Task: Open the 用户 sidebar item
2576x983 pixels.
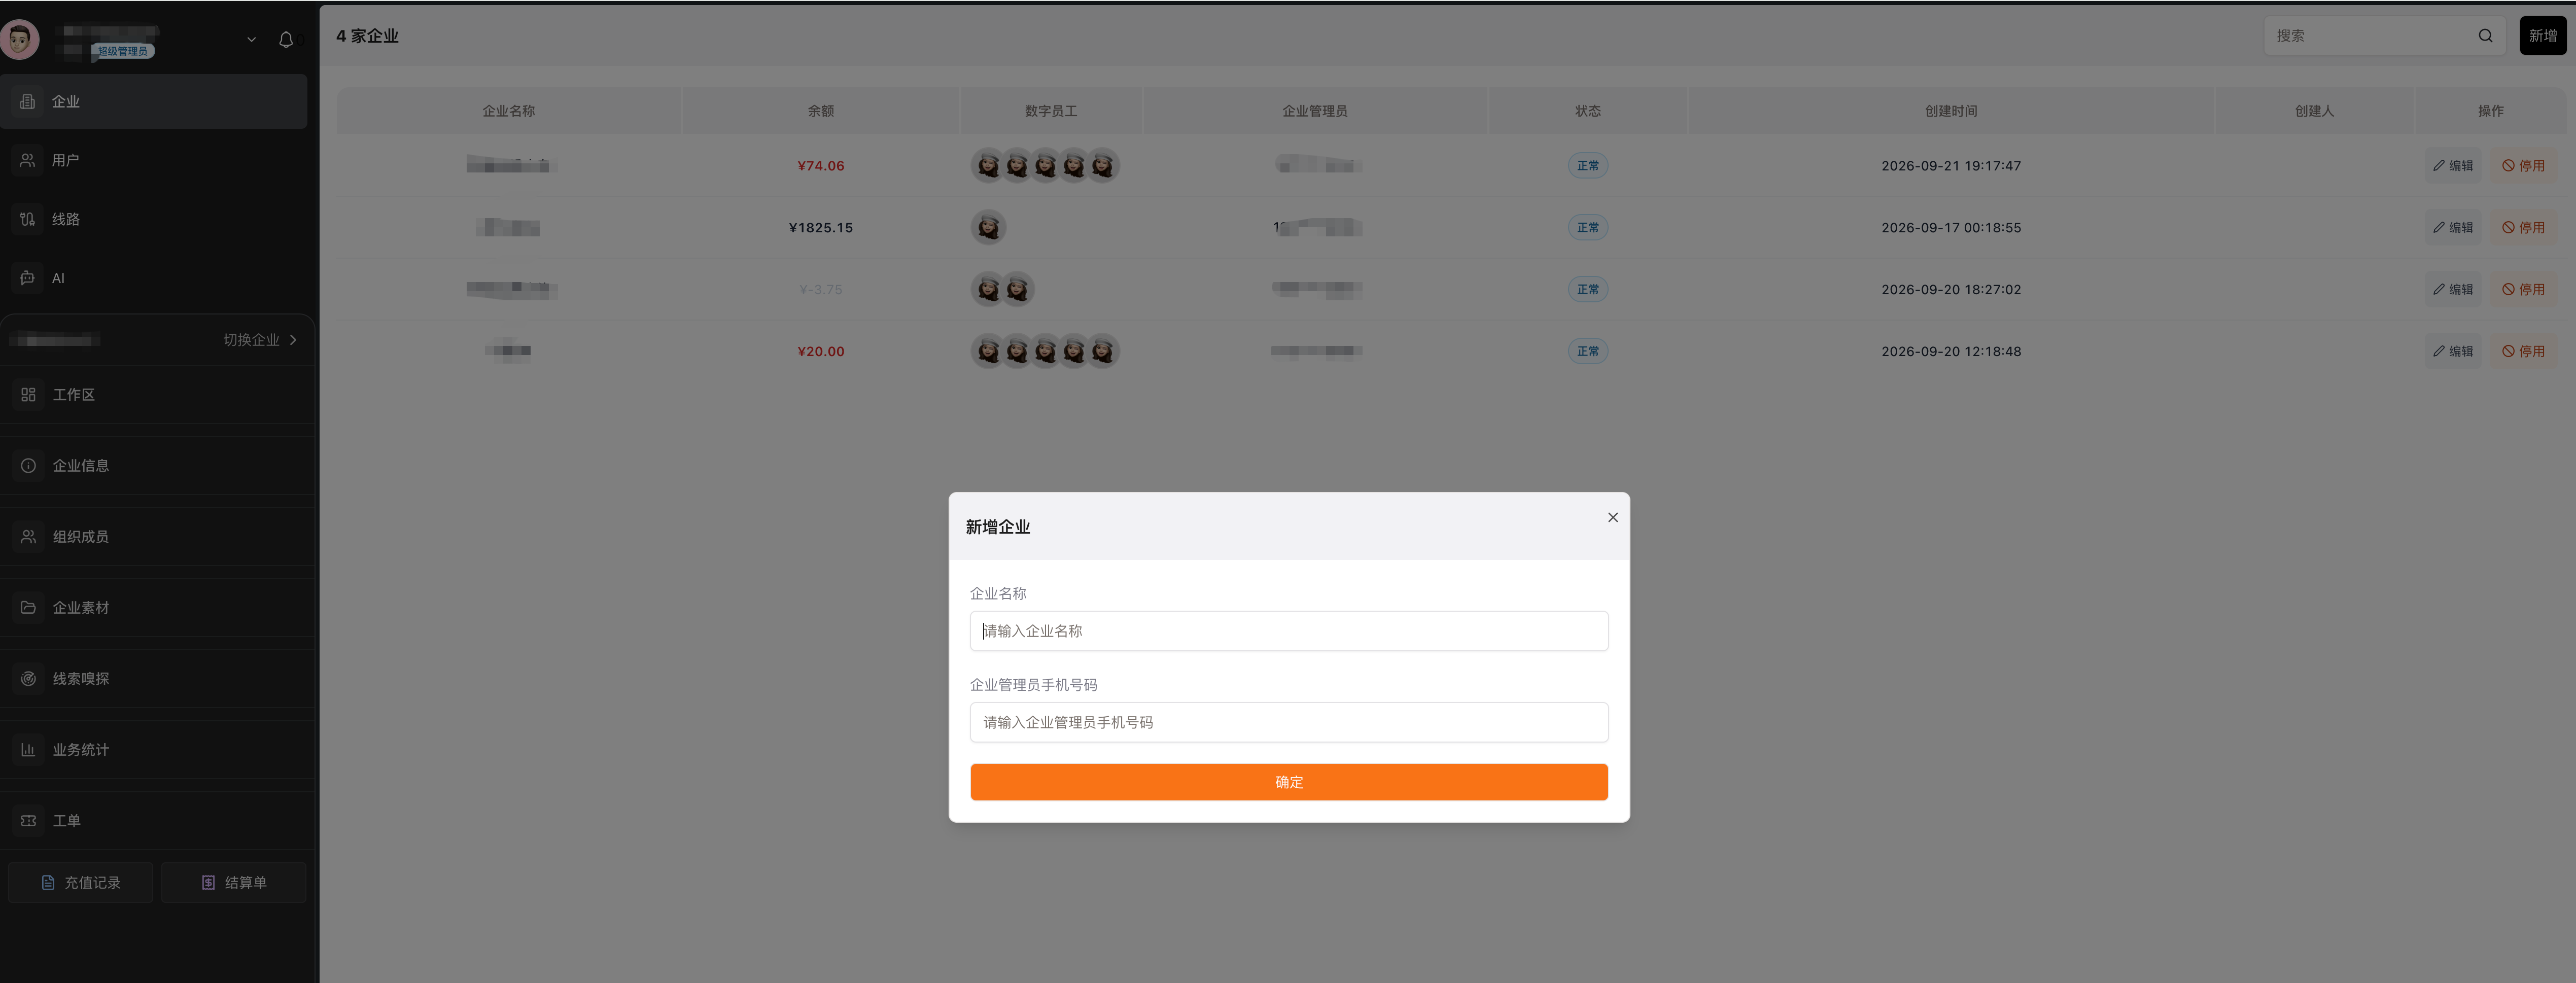Action: (154, 160)
